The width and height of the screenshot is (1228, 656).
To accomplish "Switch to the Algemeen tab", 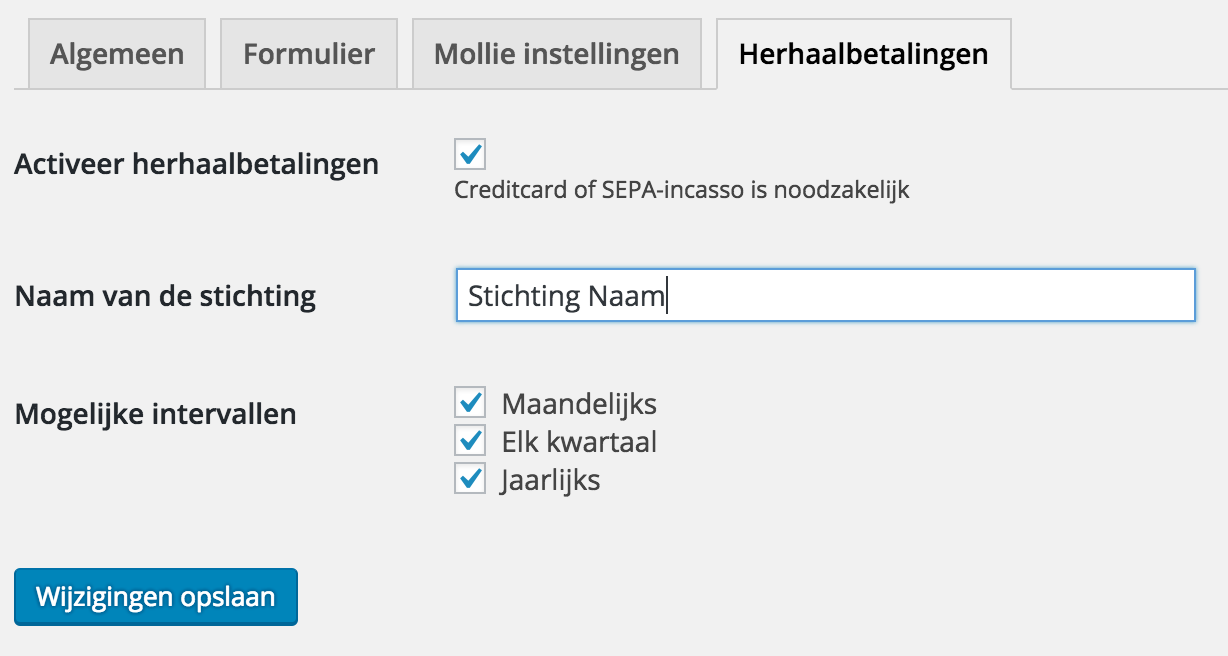I will coord(117,54).
